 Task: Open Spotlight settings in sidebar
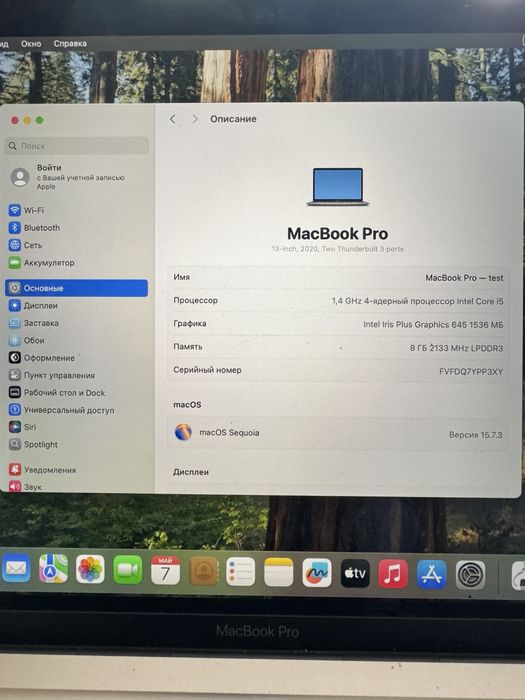(x=33, y=444)
